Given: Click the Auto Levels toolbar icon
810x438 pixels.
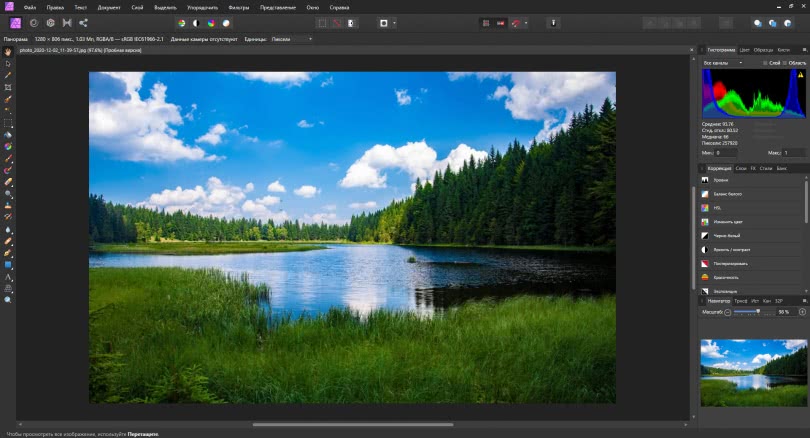Looking at the screenshot, I should (181, 22).
